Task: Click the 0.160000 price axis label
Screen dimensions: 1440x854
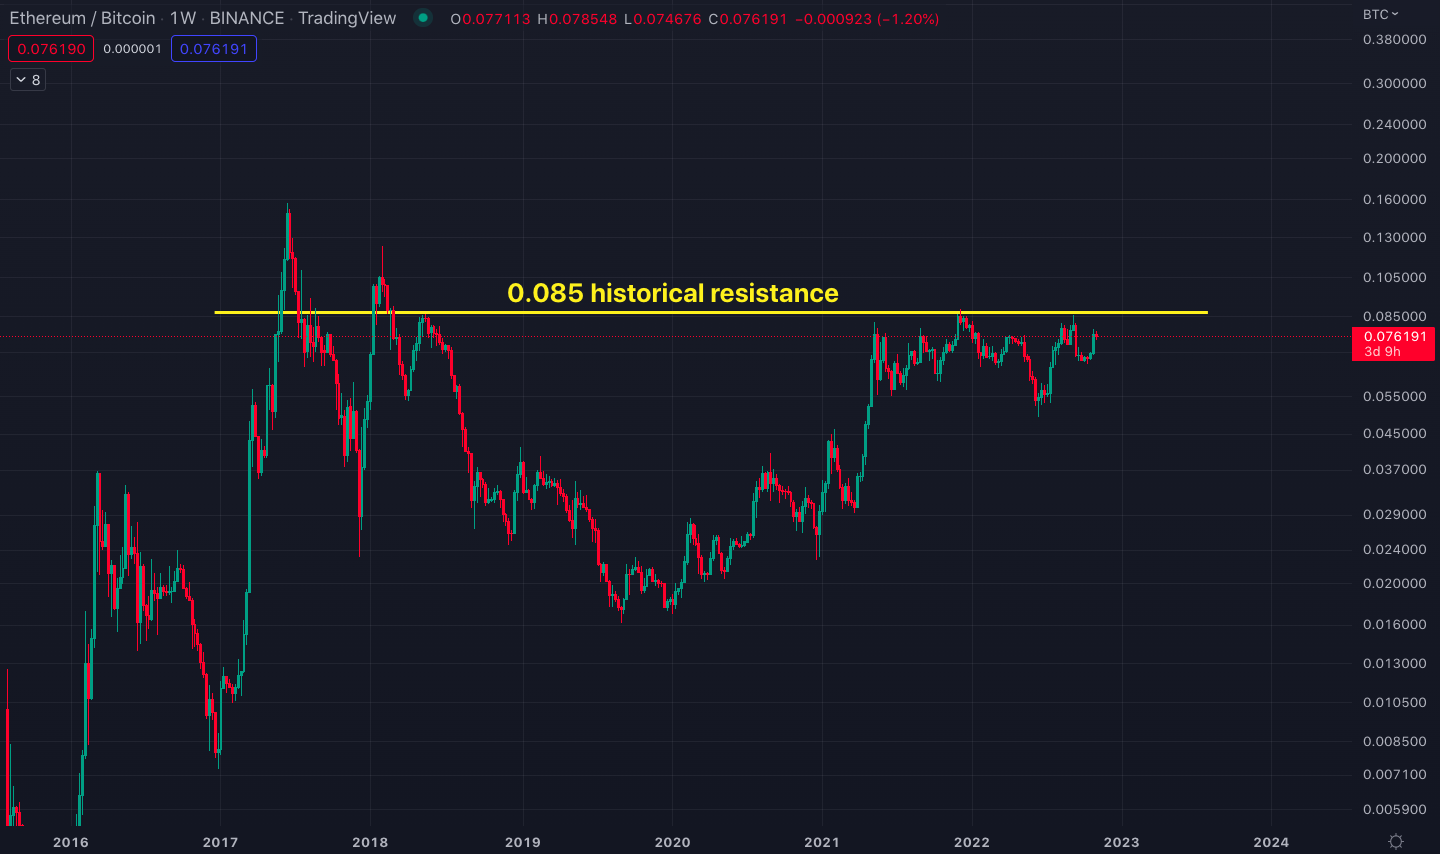Action: (x=1394, y=200)
